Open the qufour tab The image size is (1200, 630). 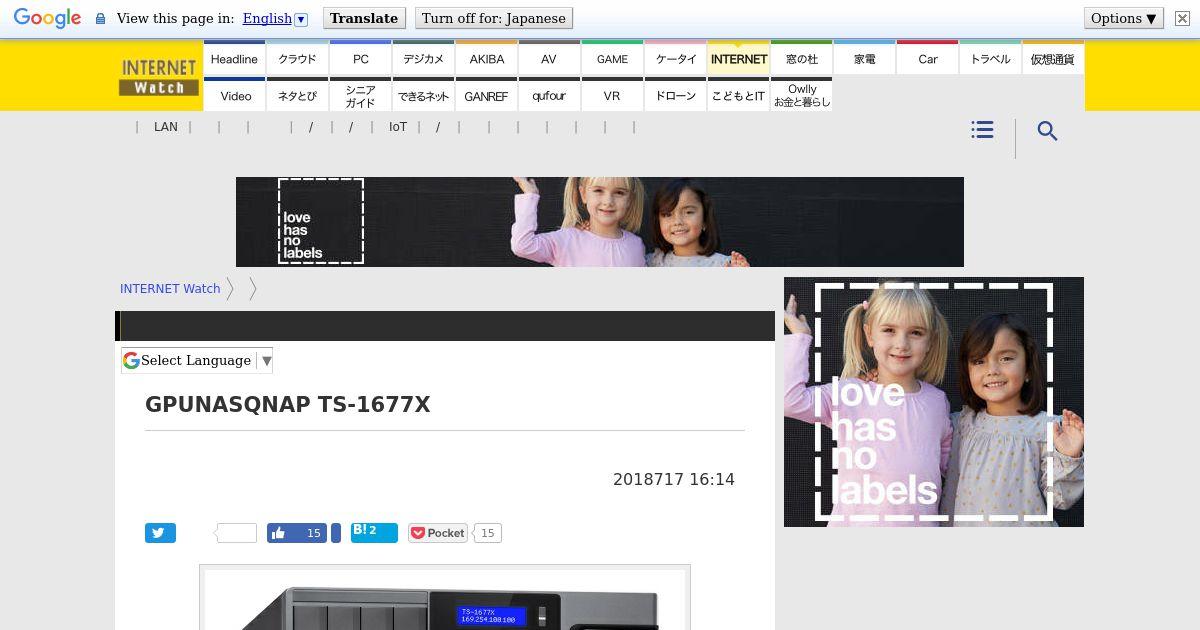pyautogui.click(x=549, y=95)
